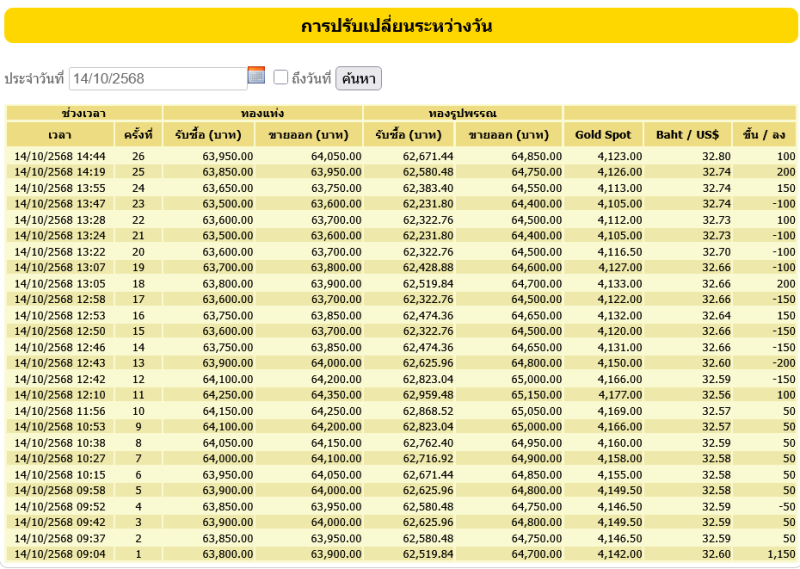Click the ทองรูปพรรณ group header

pos(462,113)
